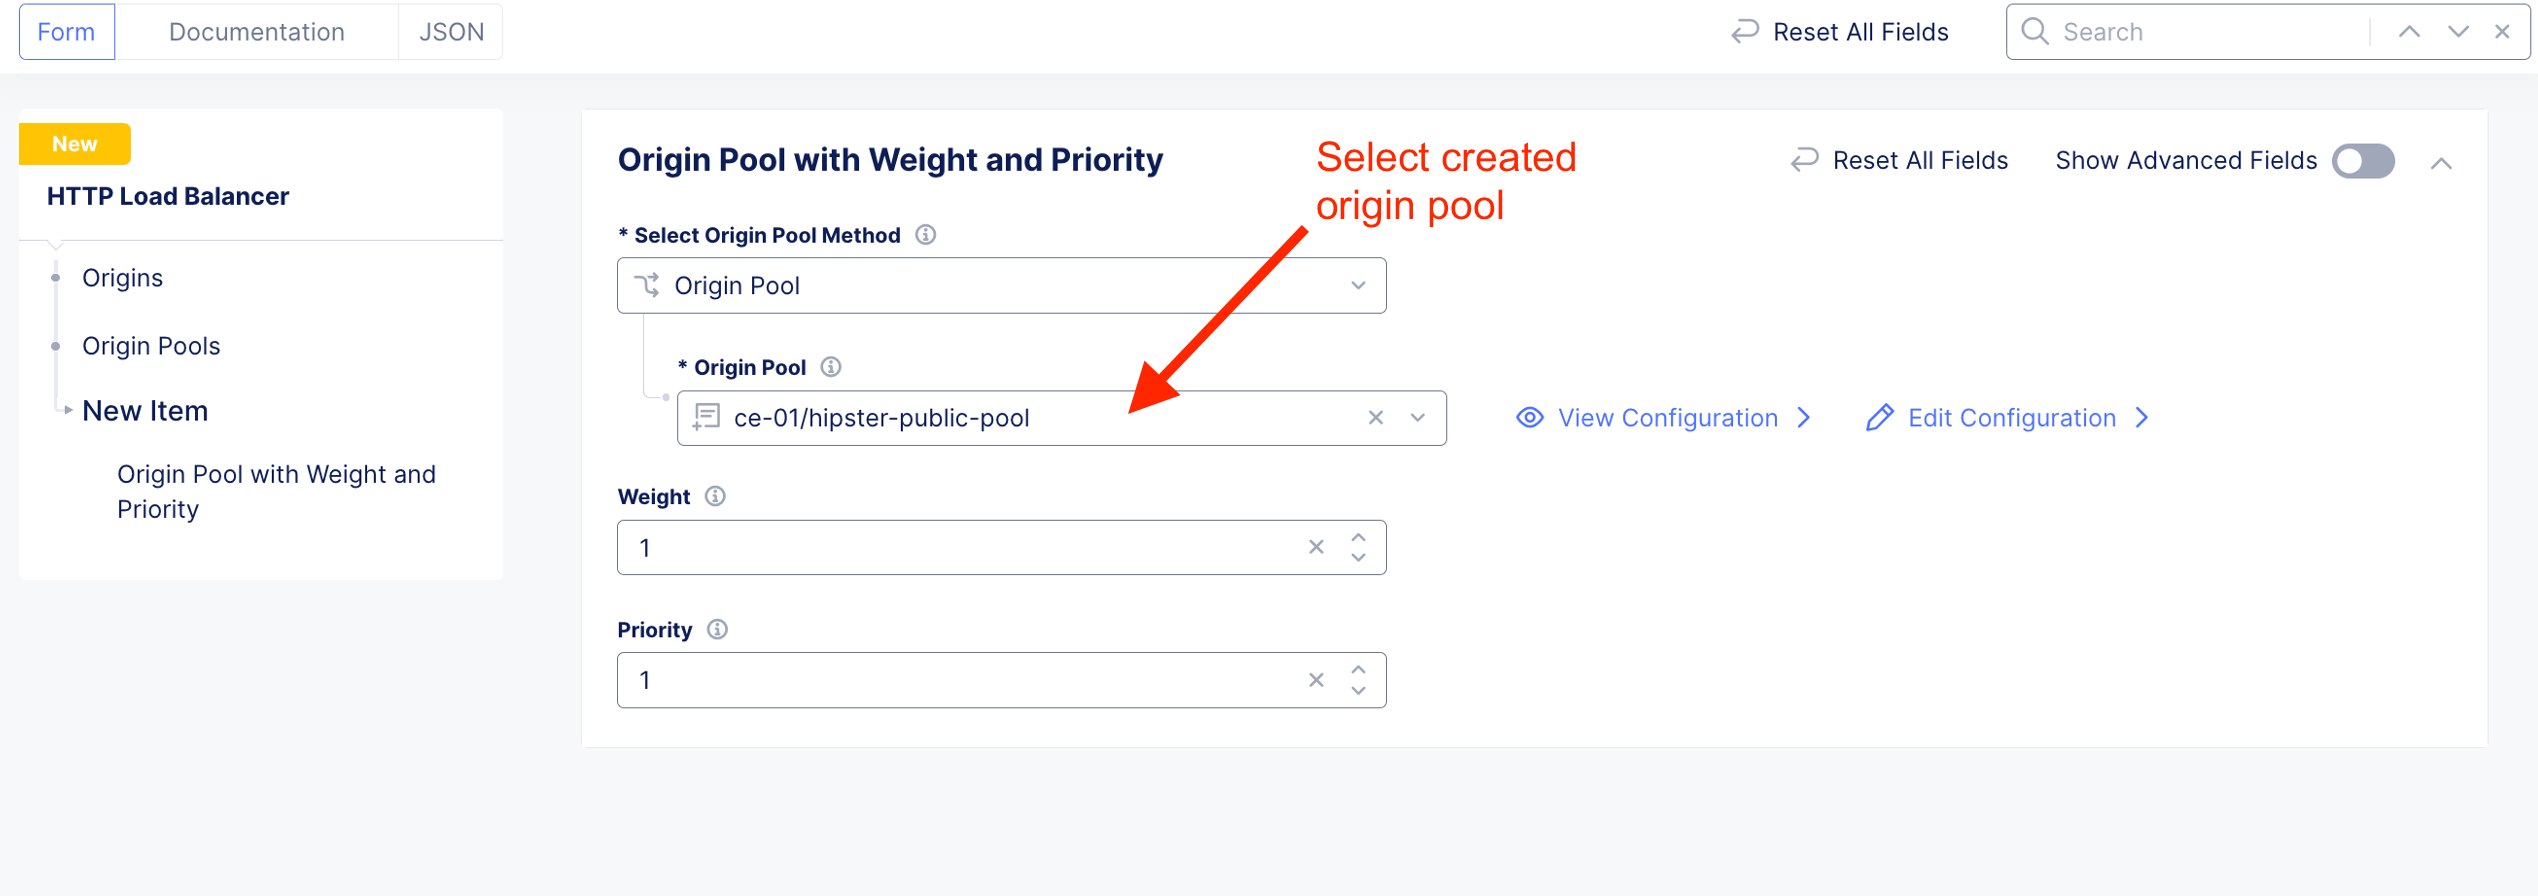Screen dimensions: 2538x896
Task: Open the JSON tab
Action: click(x=451, y=32)
